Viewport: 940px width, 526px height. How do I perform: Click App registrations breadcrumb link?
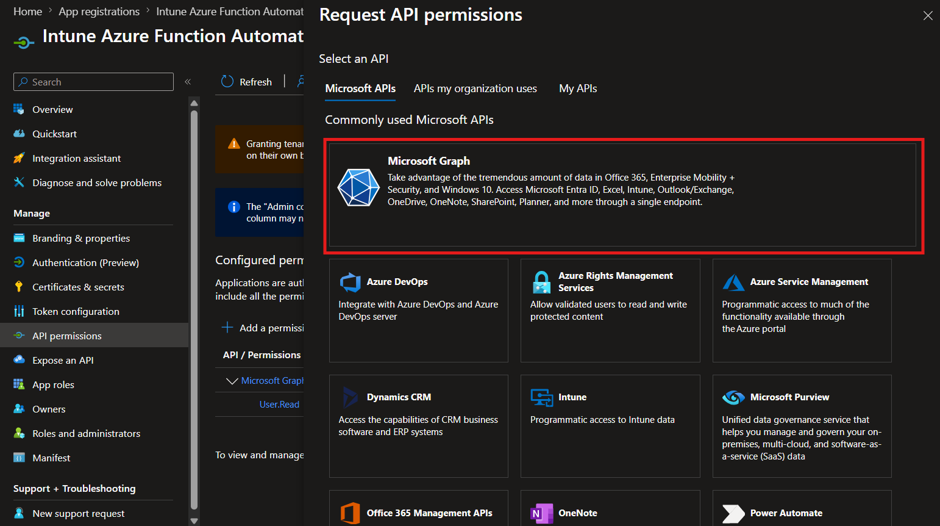pyautogui.click(x=99, y=11)
